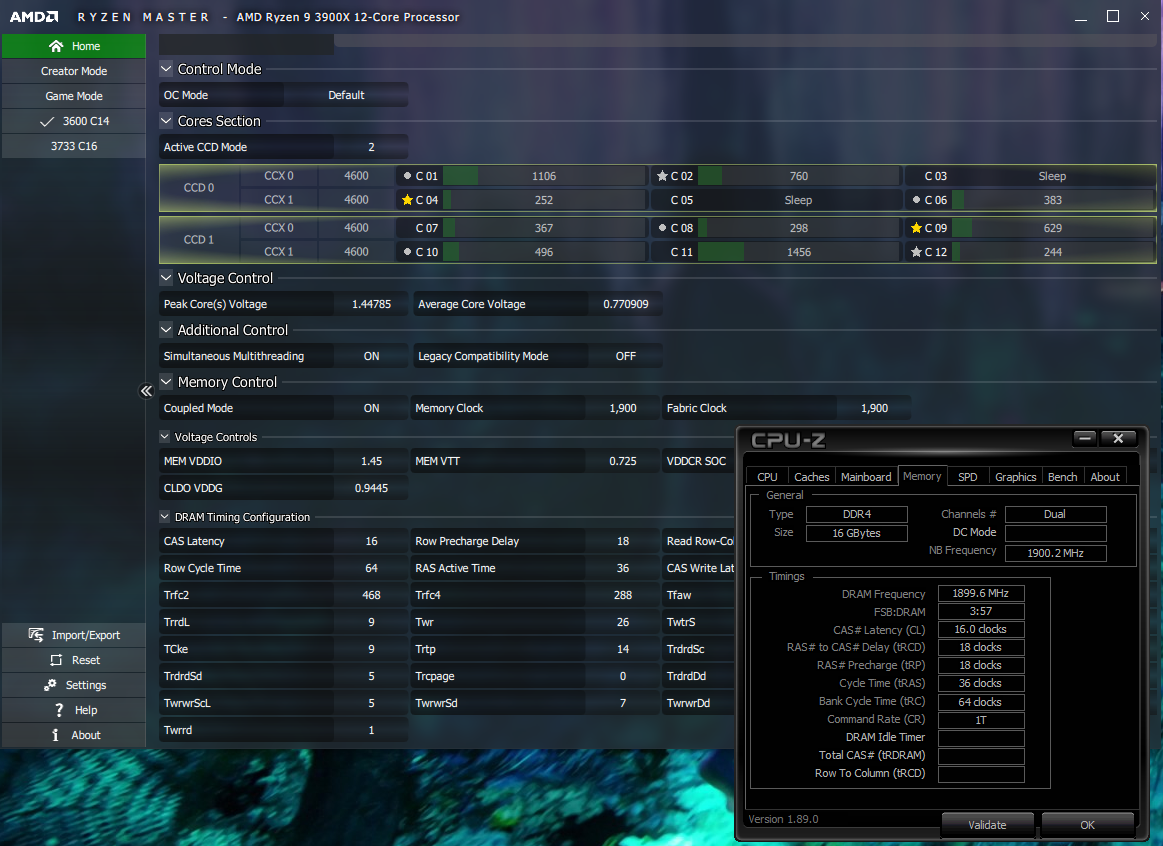Click core C 11 clock speed bar

798,252
